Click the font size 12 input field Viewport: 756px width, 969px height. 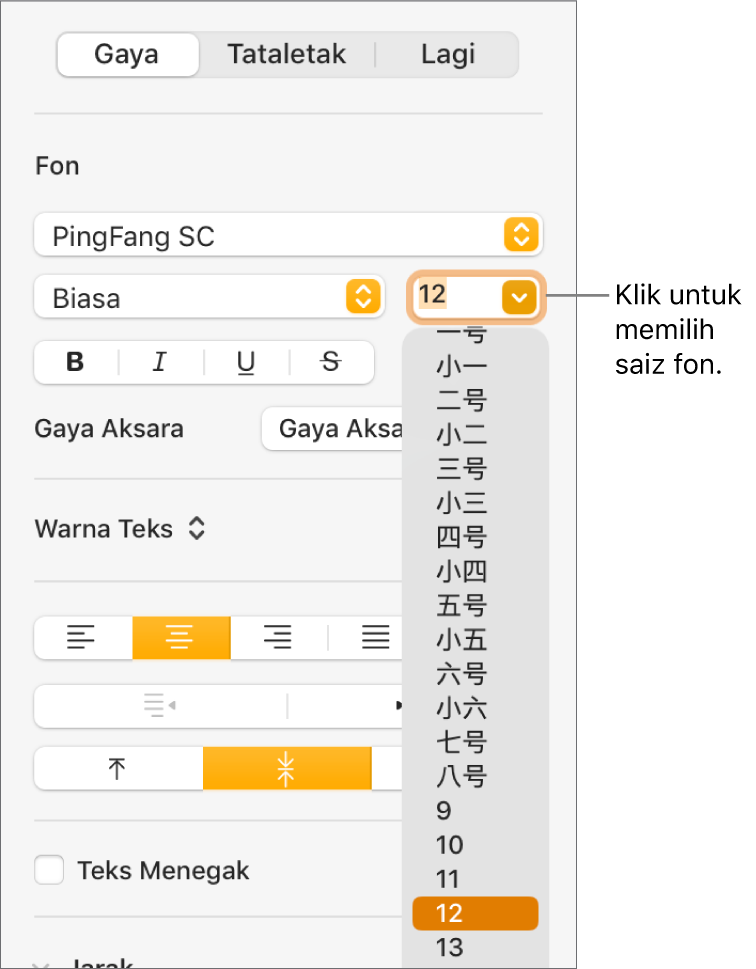pos(457,295)
